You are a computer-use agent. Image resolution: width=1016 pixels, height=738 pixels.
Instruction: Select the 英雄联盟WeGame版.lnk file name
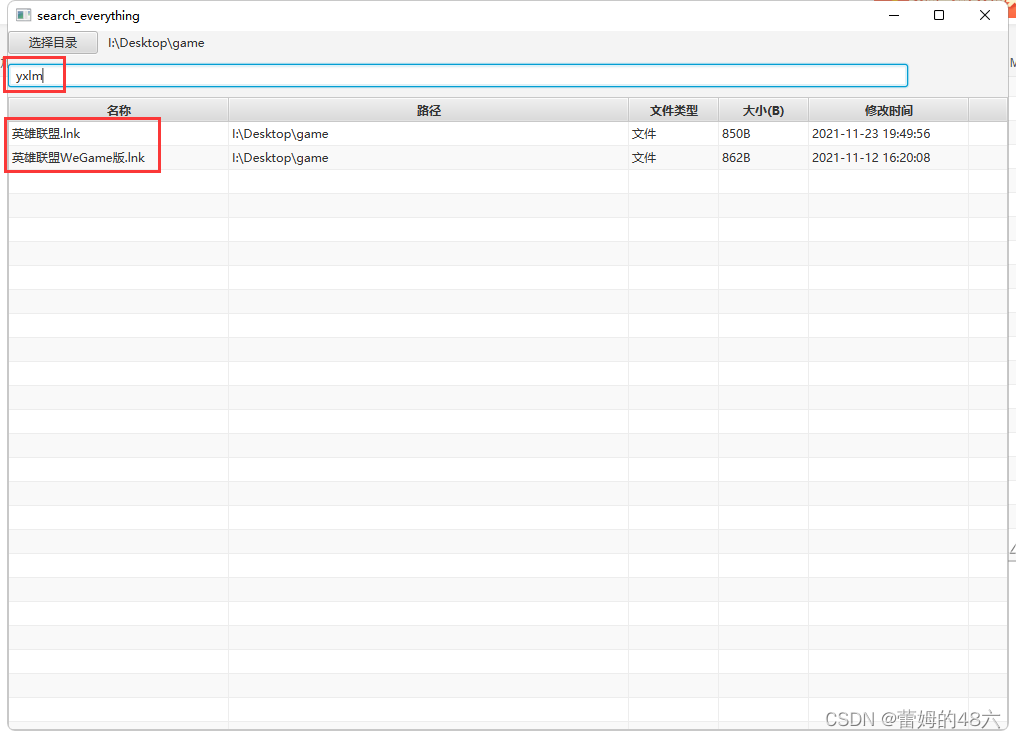click(78, 158)
